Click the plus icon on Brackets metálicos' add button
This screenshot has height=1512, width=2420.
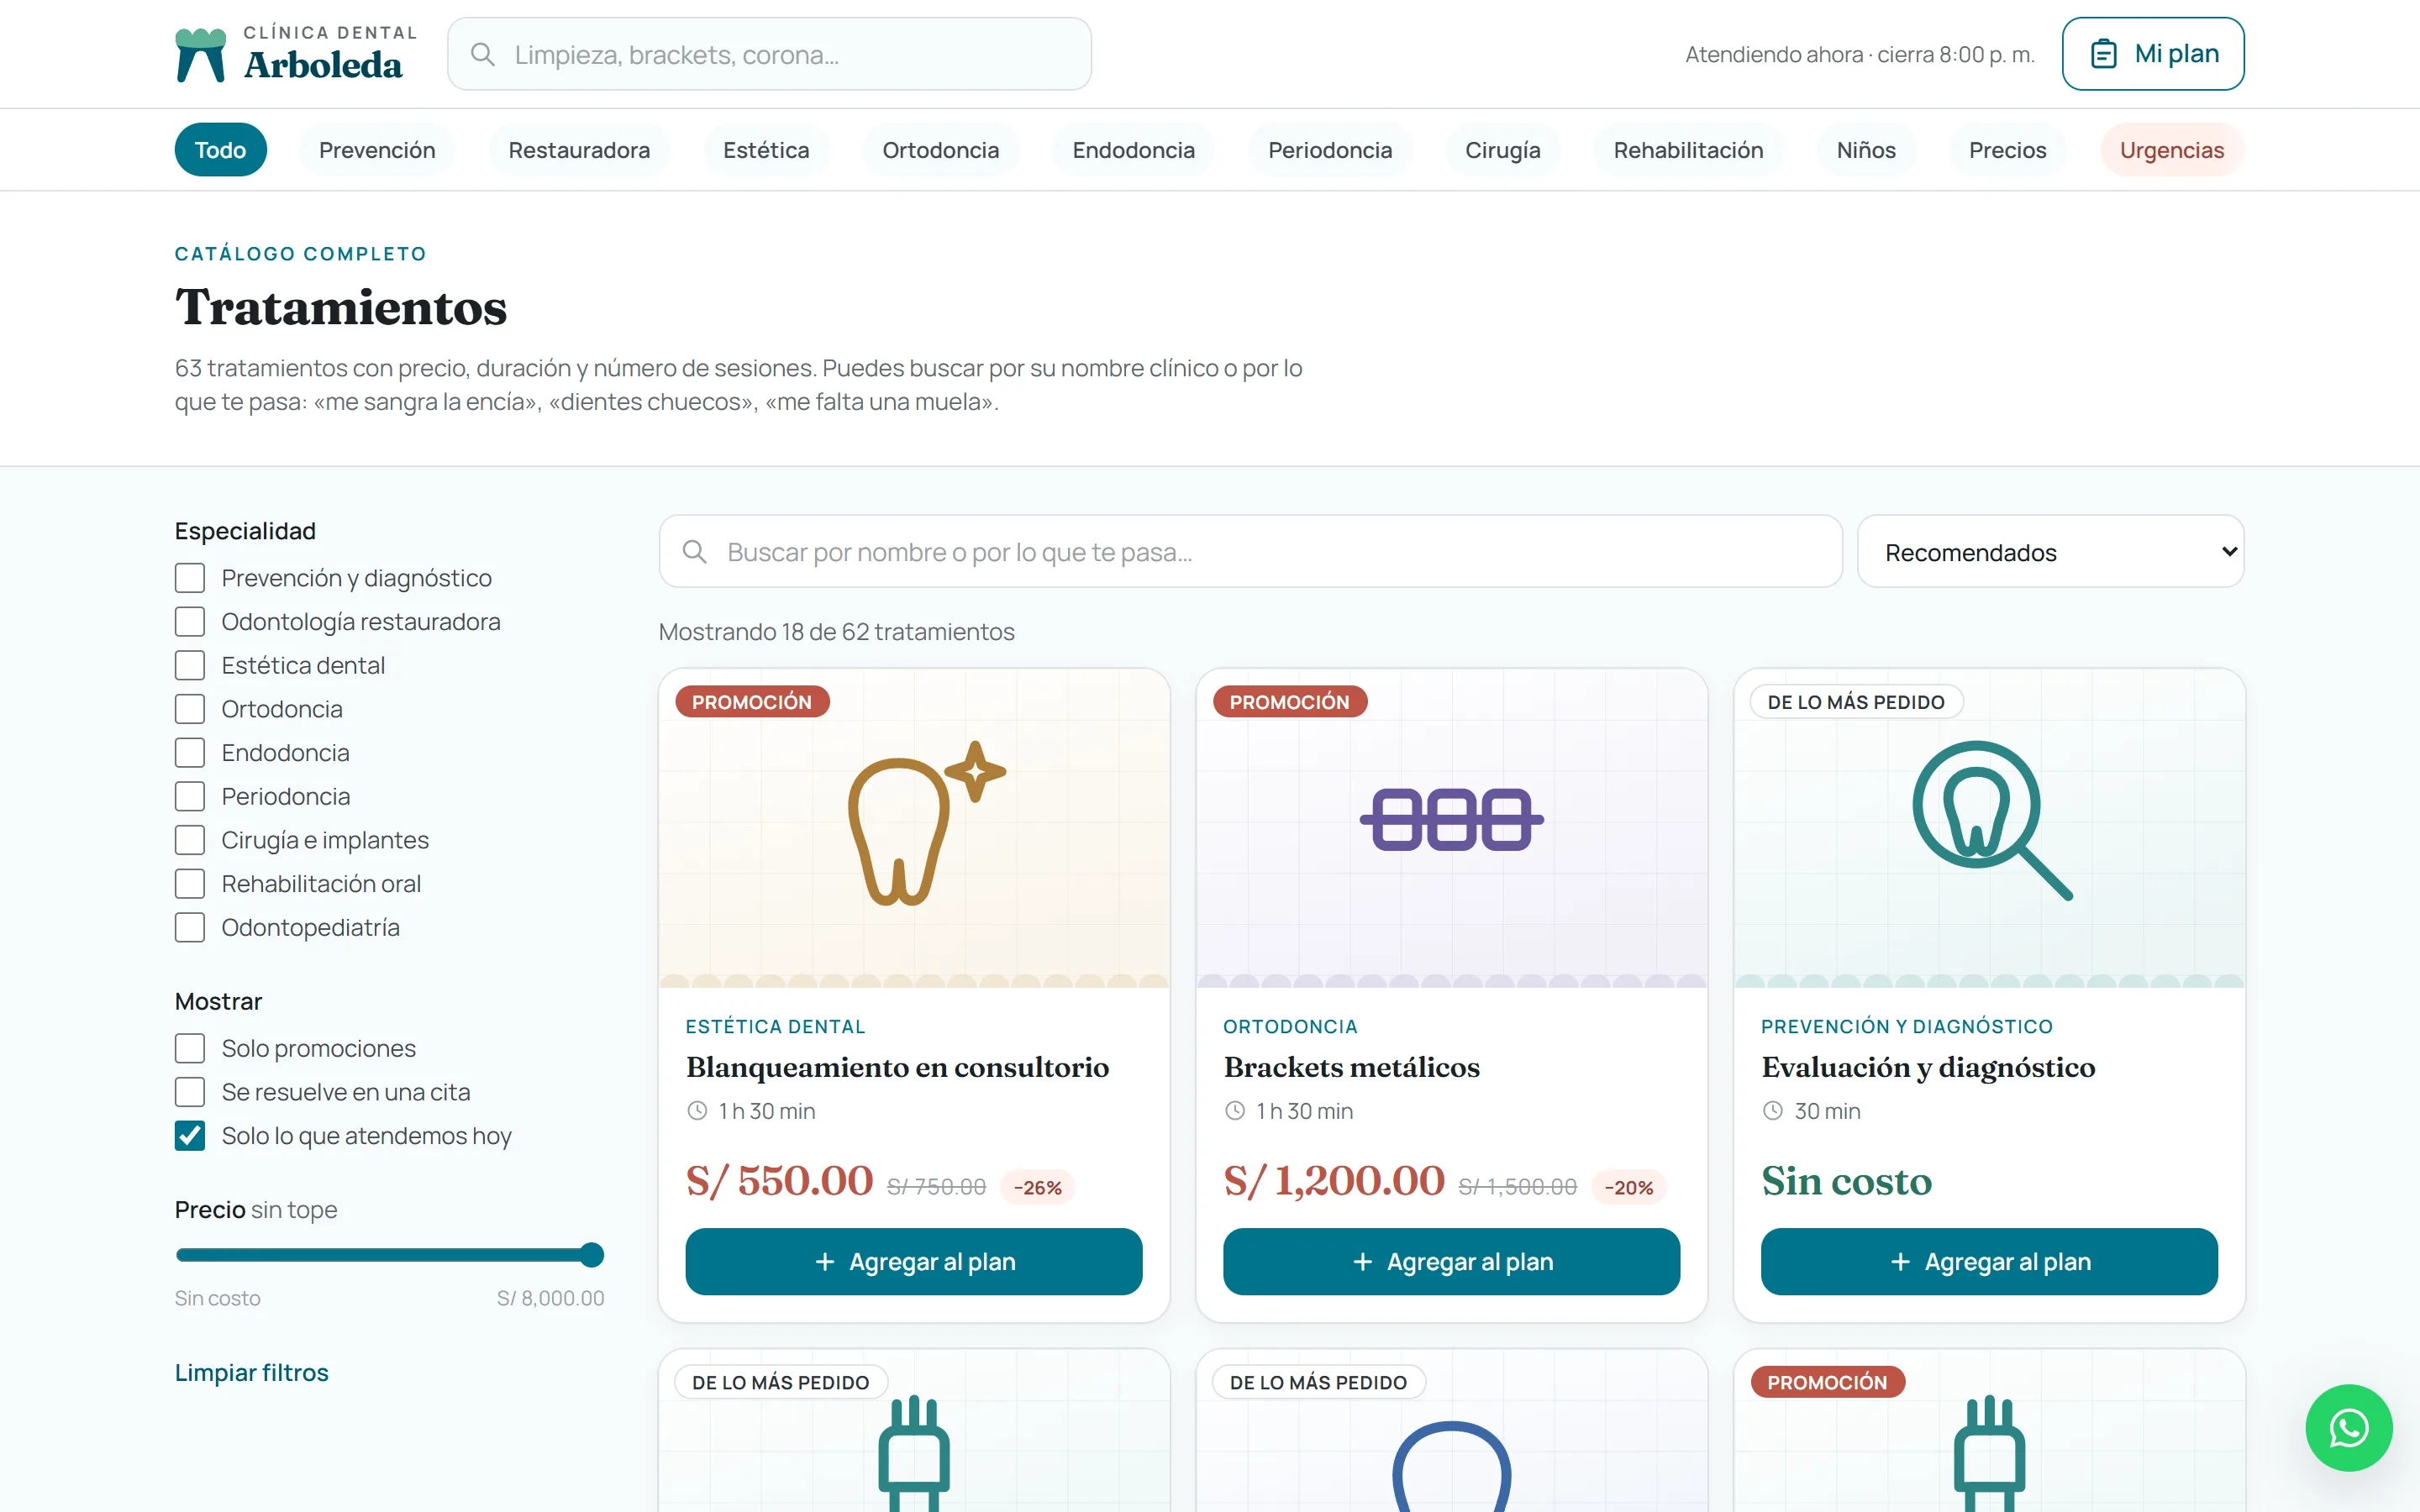click(x=1363, y=1262)
